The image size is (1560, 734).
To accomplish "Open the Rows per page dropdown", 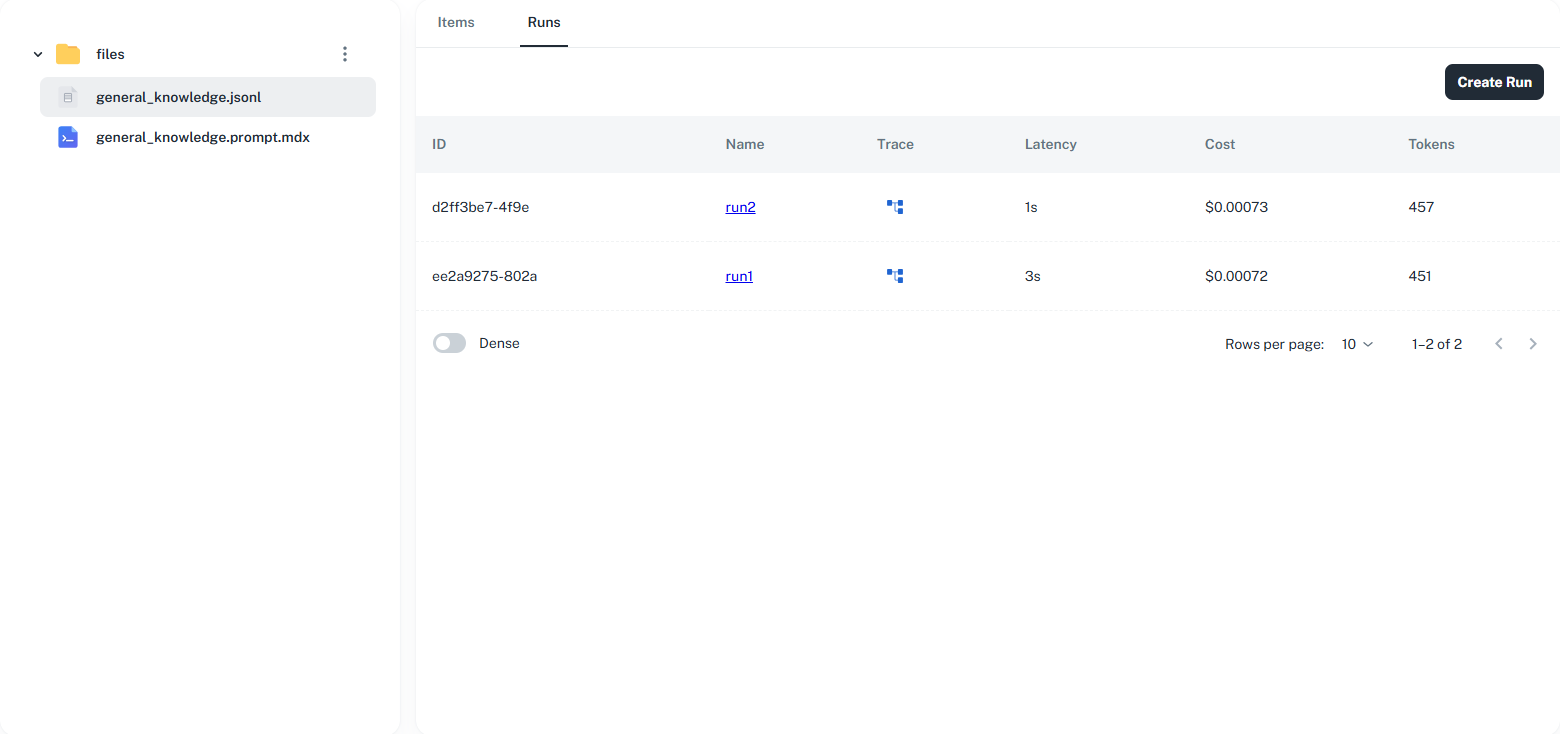I will click(x=1357, y=344).
